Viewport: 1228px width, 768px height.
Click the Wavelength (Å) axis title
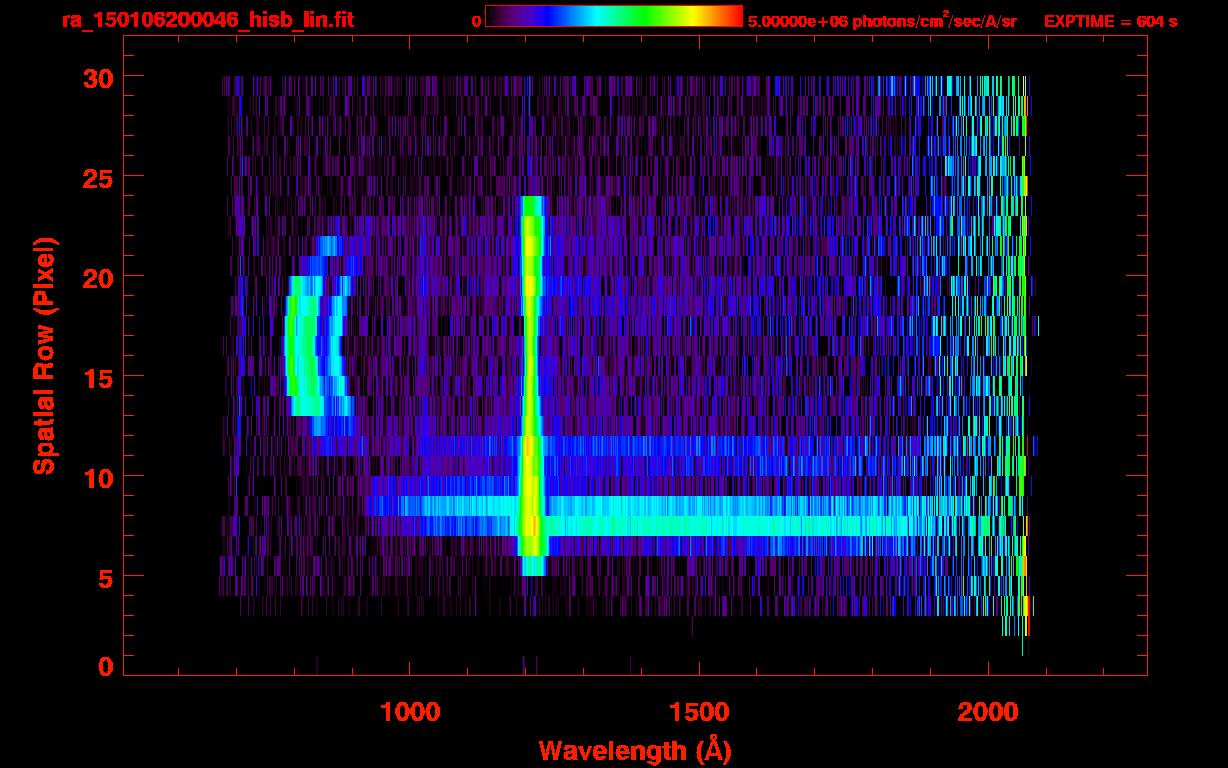(x=637, y=750)
